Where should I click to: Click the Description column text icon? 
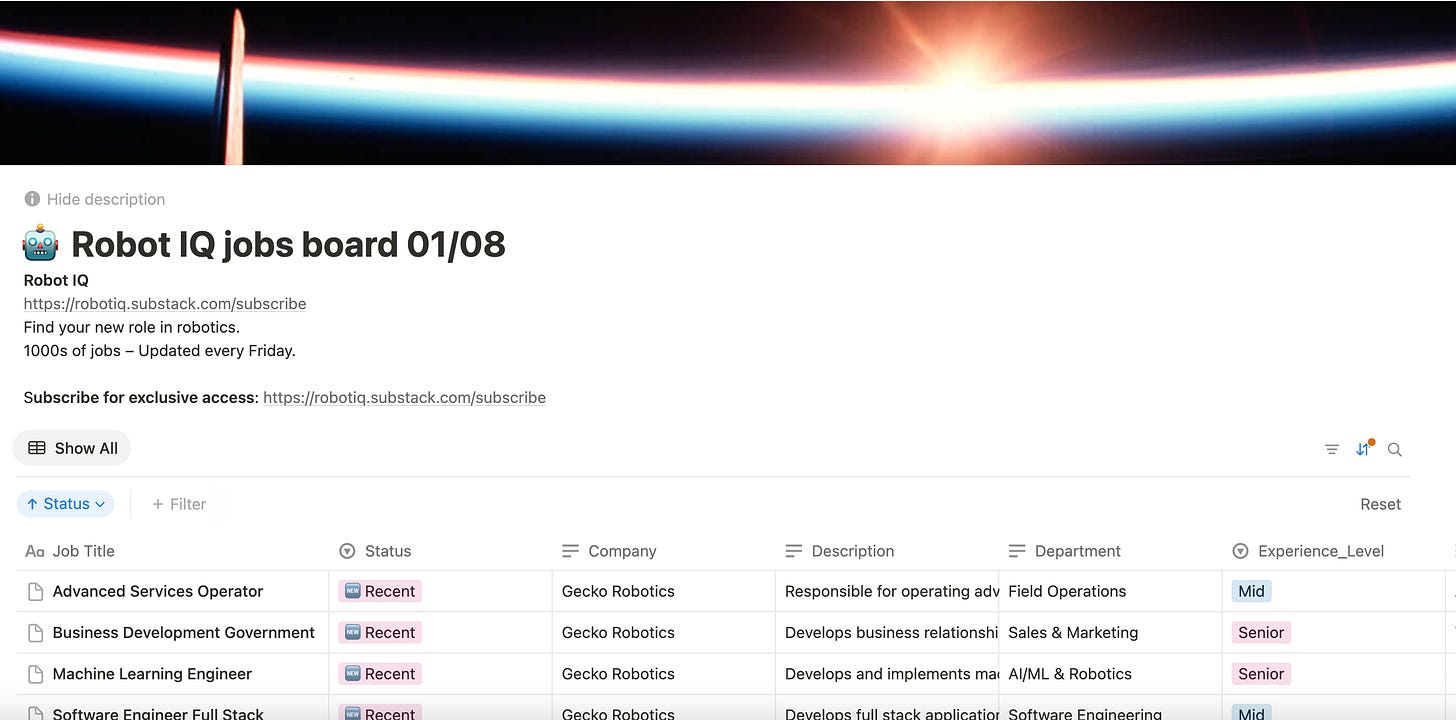[793, 551]
